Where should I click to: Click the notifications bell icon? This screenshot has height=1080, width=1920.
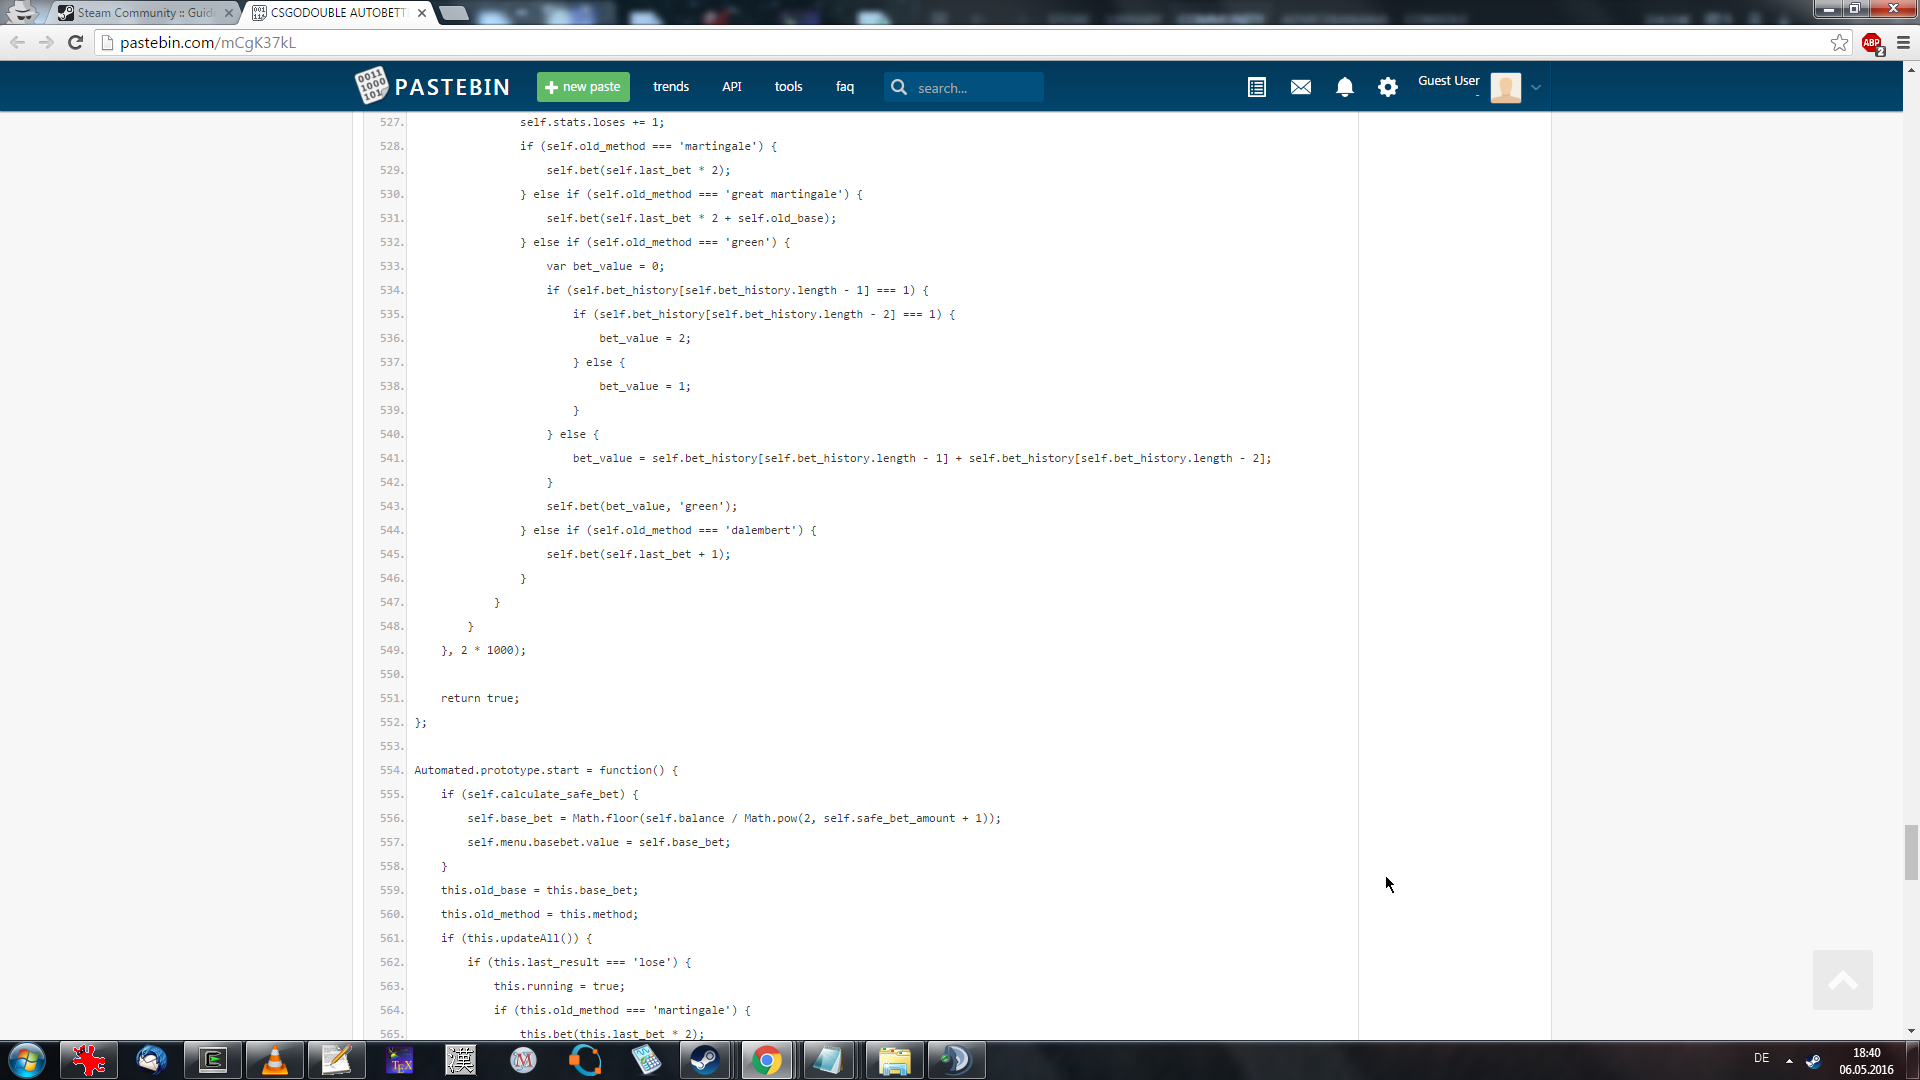click(x=1345, y=88)
